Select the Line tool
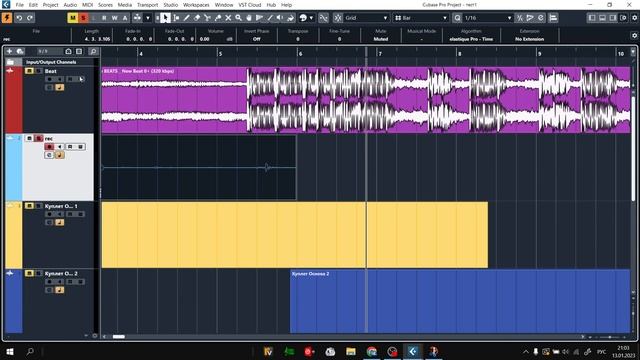 tap(270, 18)
